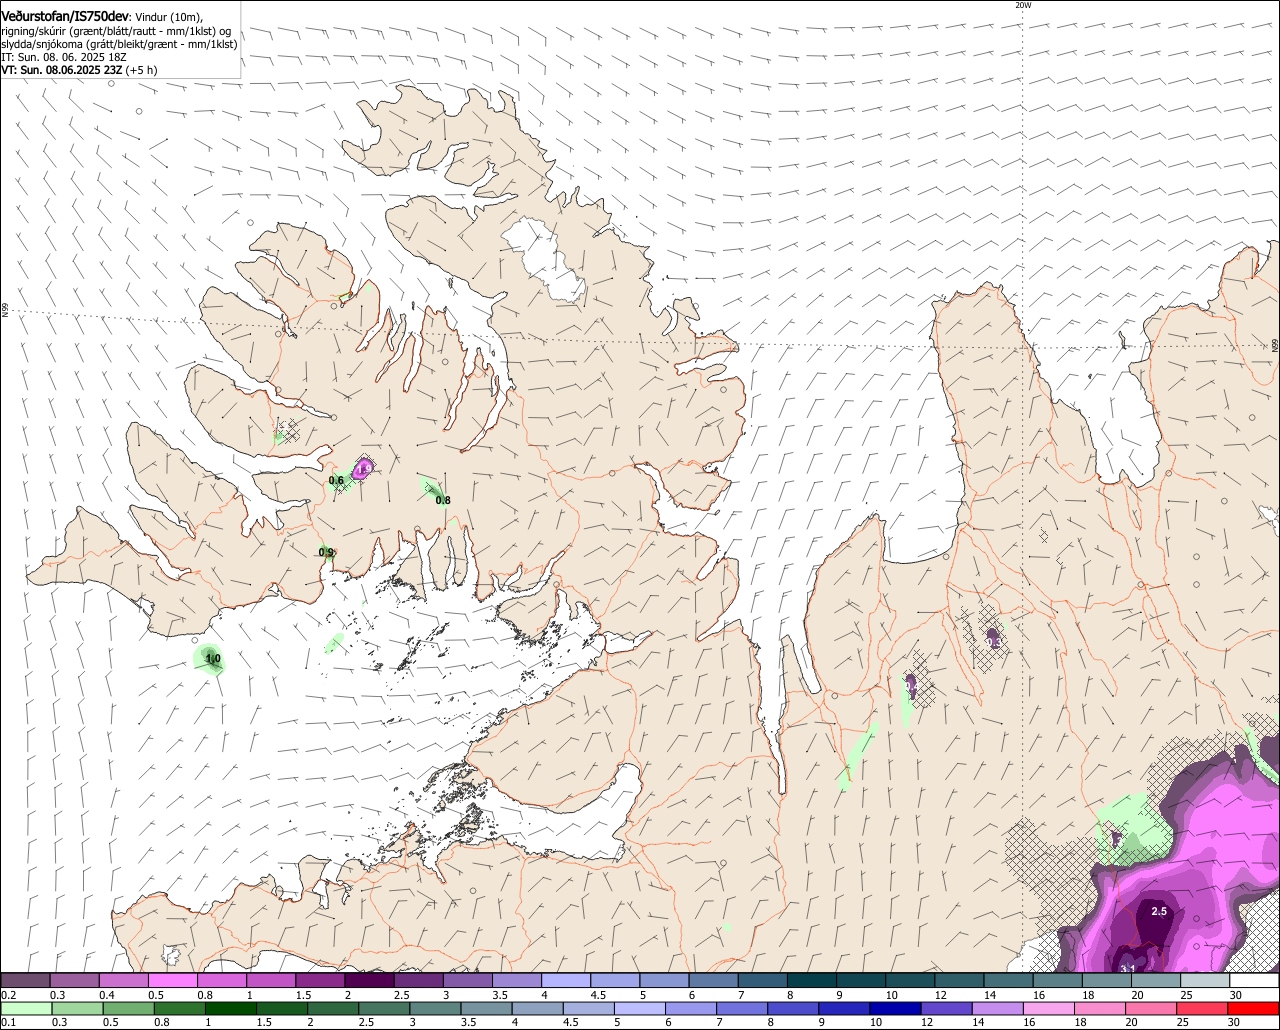Image resolution: width=1280 pixels, height=1030 pixels.
Task: Click the 0.9 precipitation value on the map
Action: (326, 553)
